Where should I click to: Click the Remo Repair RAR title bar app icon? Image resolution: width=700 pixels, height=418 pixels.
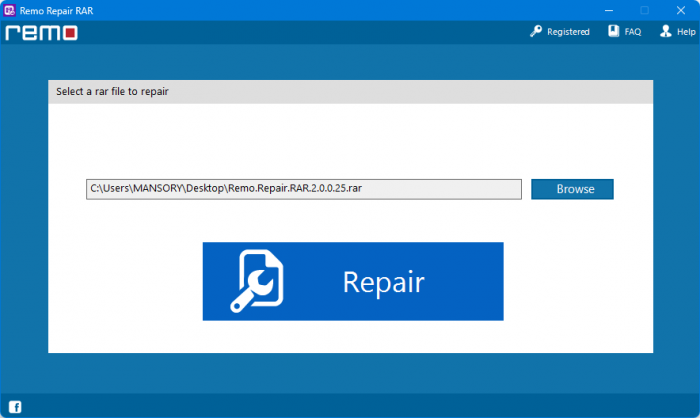click(9, 10)
